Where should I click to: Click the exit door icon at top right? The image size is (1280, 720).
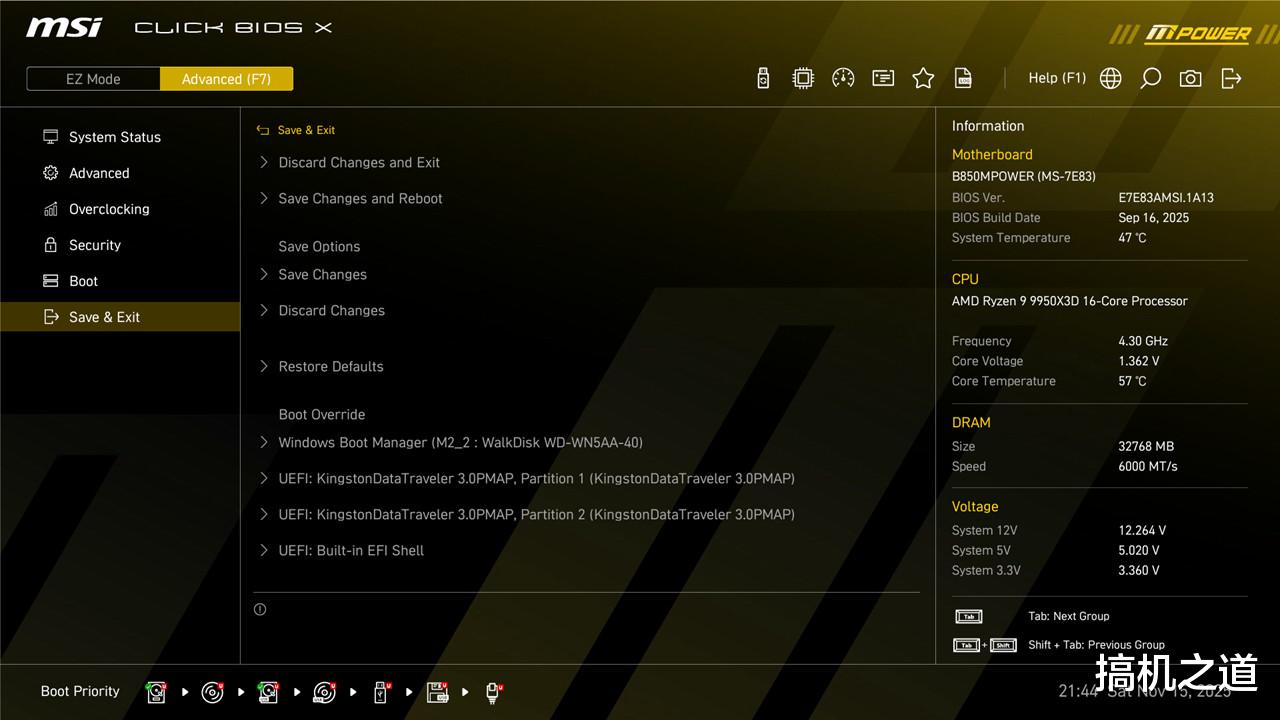tap(1231, 78)
